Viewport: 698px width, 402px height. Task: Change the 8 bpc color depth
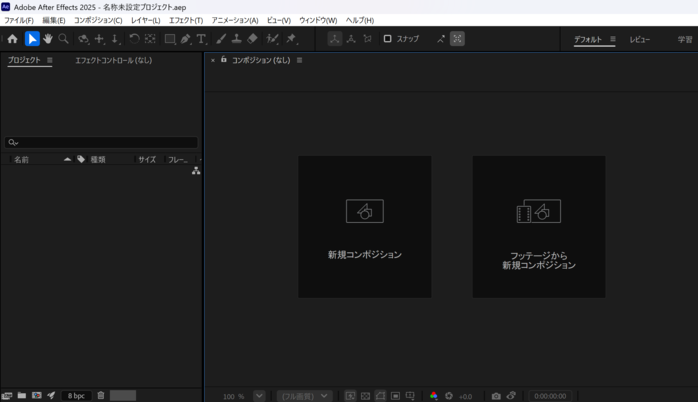[x=76, y=396]
